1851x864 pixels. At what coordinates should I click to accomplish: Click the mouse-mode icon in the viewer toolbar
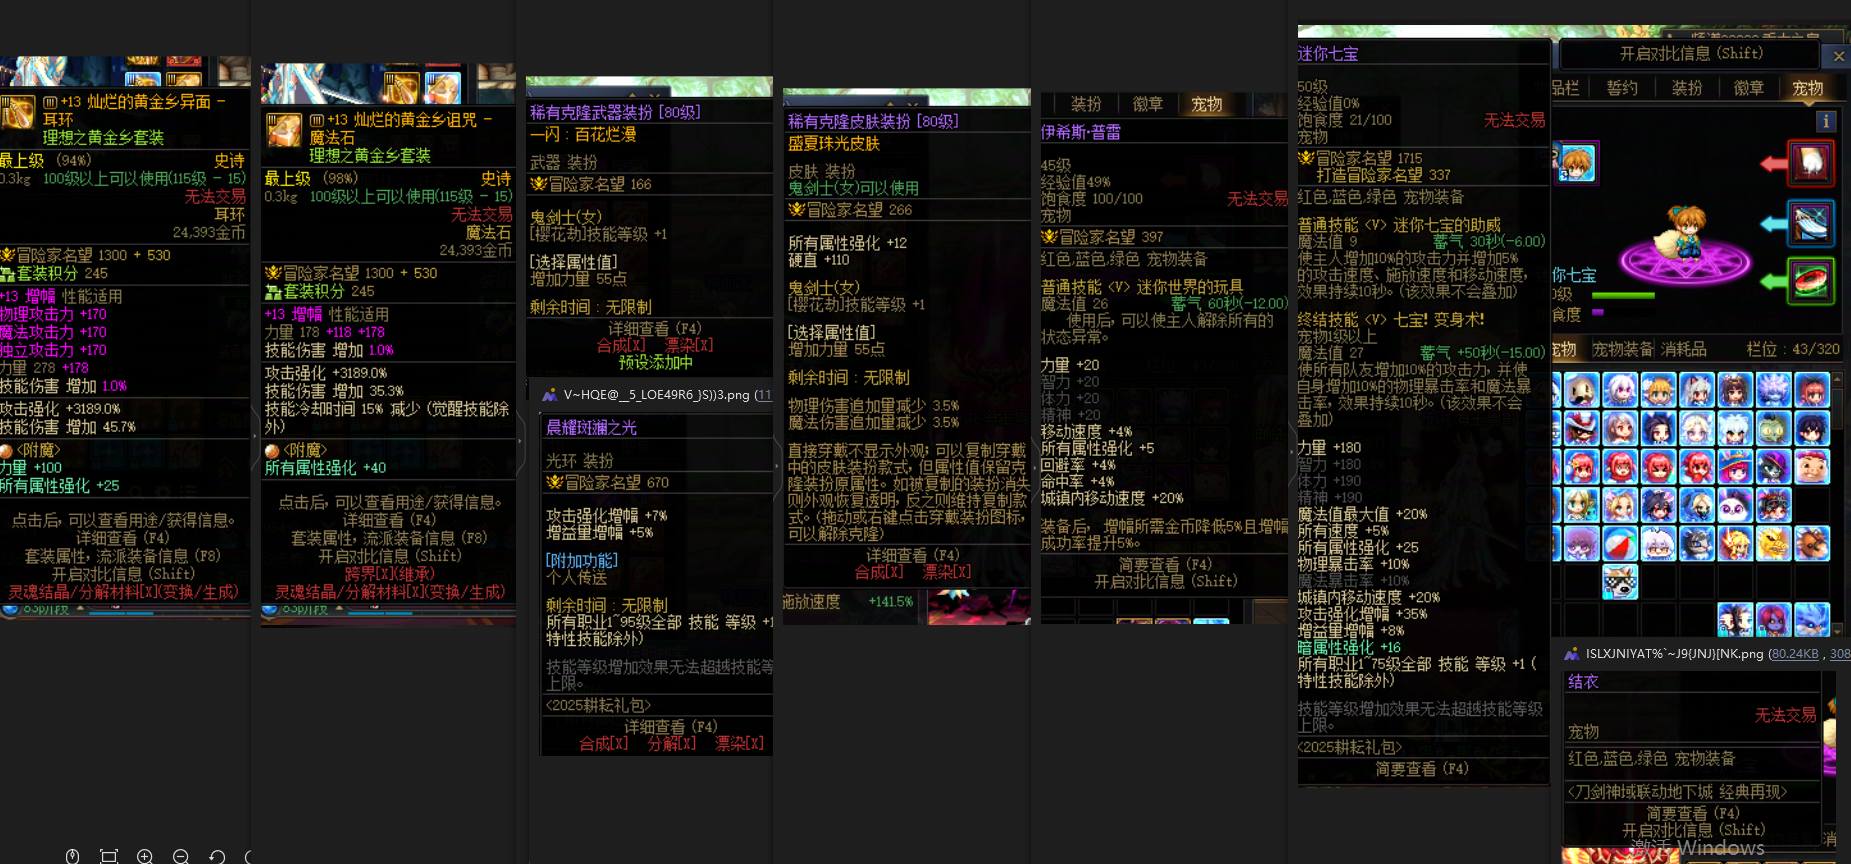click(72, 856)
